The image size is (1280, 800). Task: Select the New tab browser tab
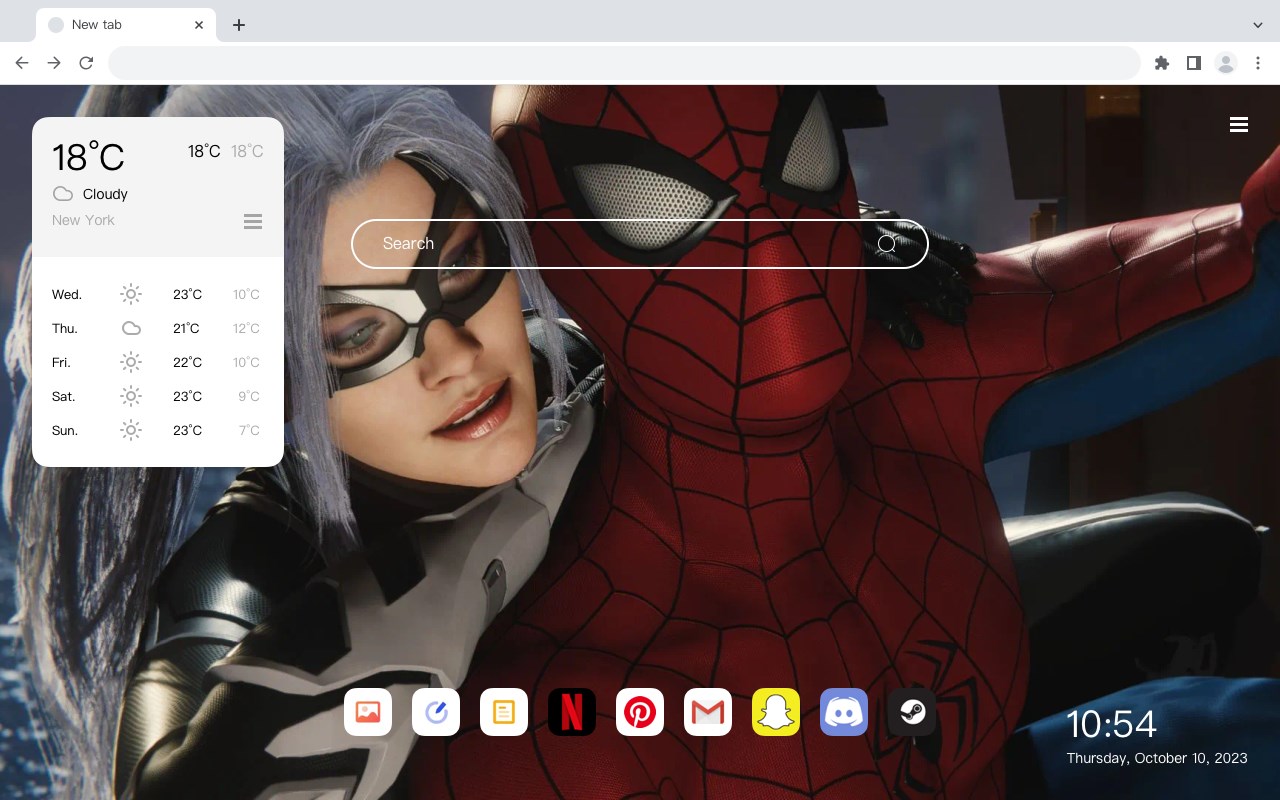[x=126, y=25]
